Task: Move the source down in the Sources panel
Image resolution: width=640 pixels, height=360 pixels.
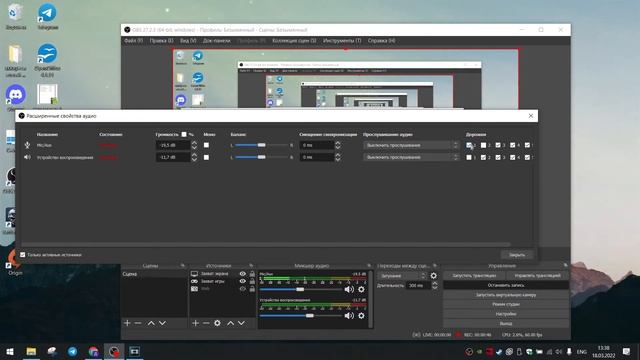Action: click(x=241, y=323)
